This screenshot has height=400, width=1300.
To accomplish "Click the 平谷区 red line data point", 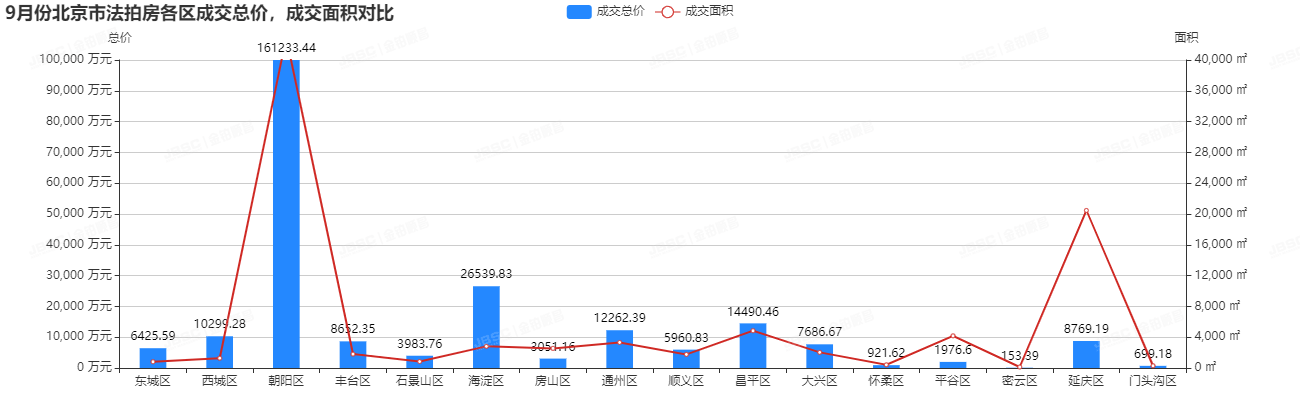I will (953, 336).
